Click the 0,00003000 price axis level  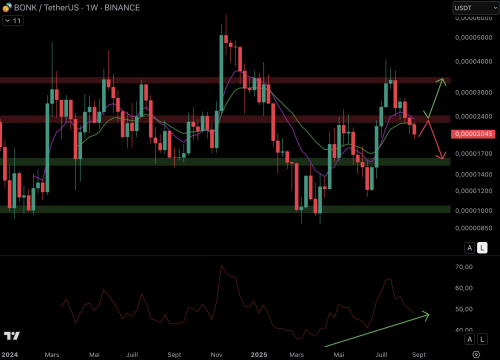click(473, 92)
